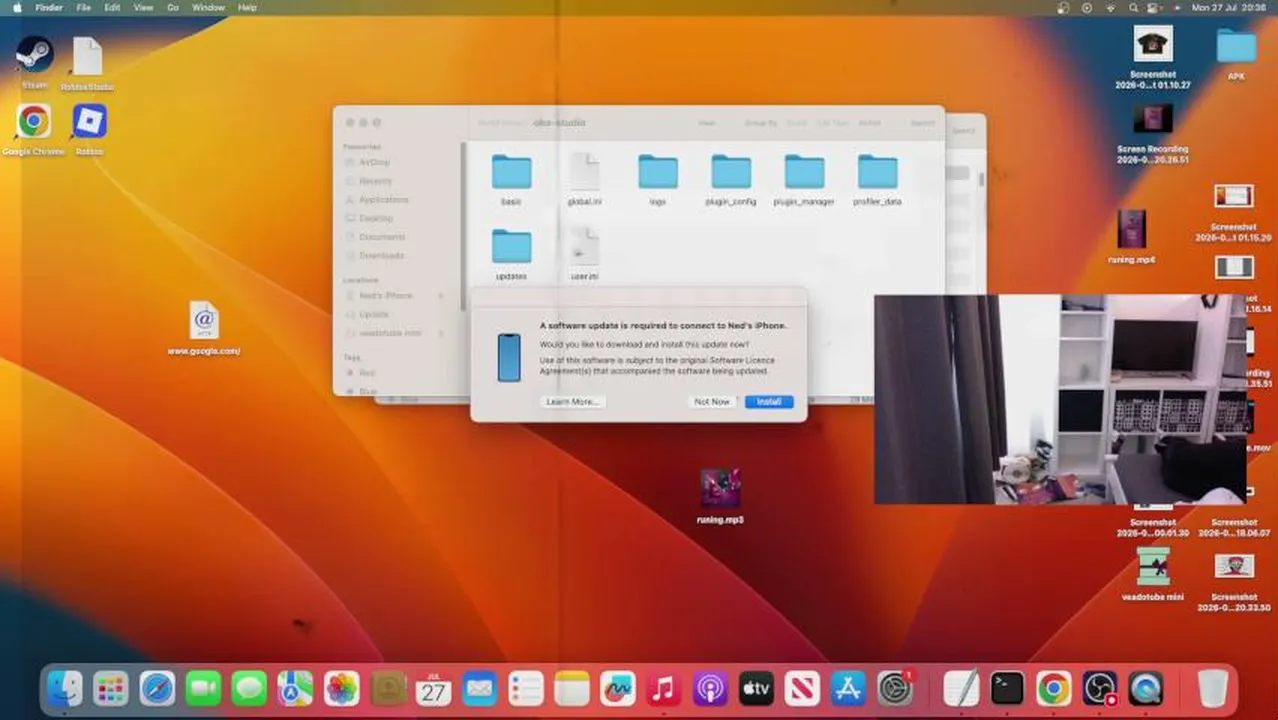The width and height of the screenshot is (1278, 720).
Task: Open Messages from the Dock
Action: tap(249, 688)
